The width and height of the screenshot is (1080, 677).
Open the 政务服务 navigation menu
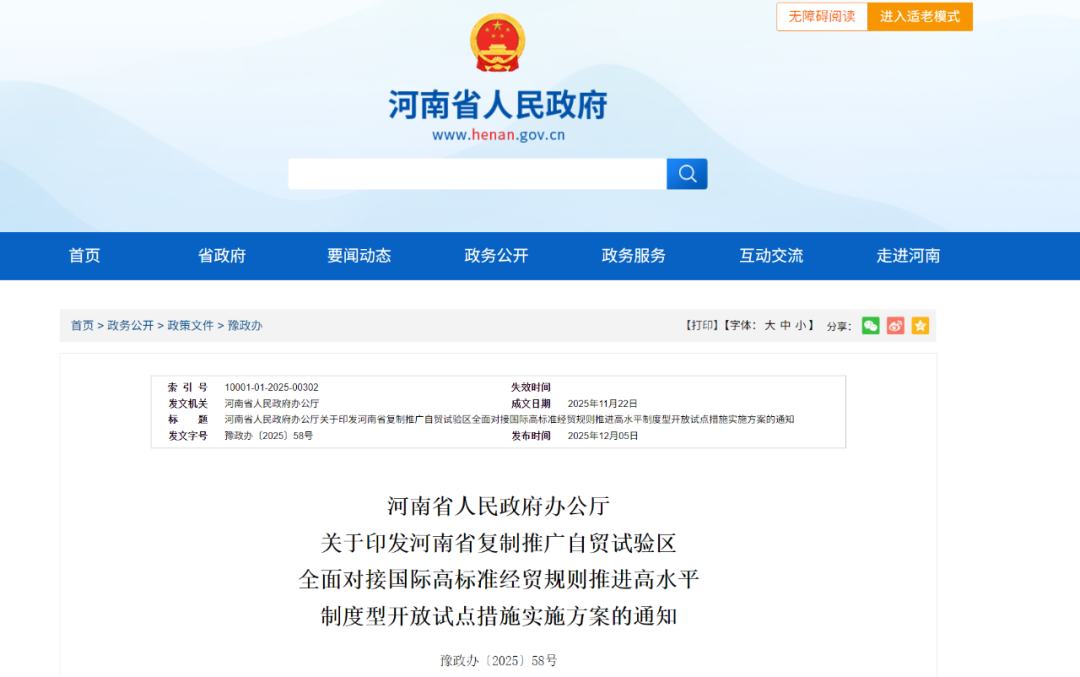tap(632, 255)
